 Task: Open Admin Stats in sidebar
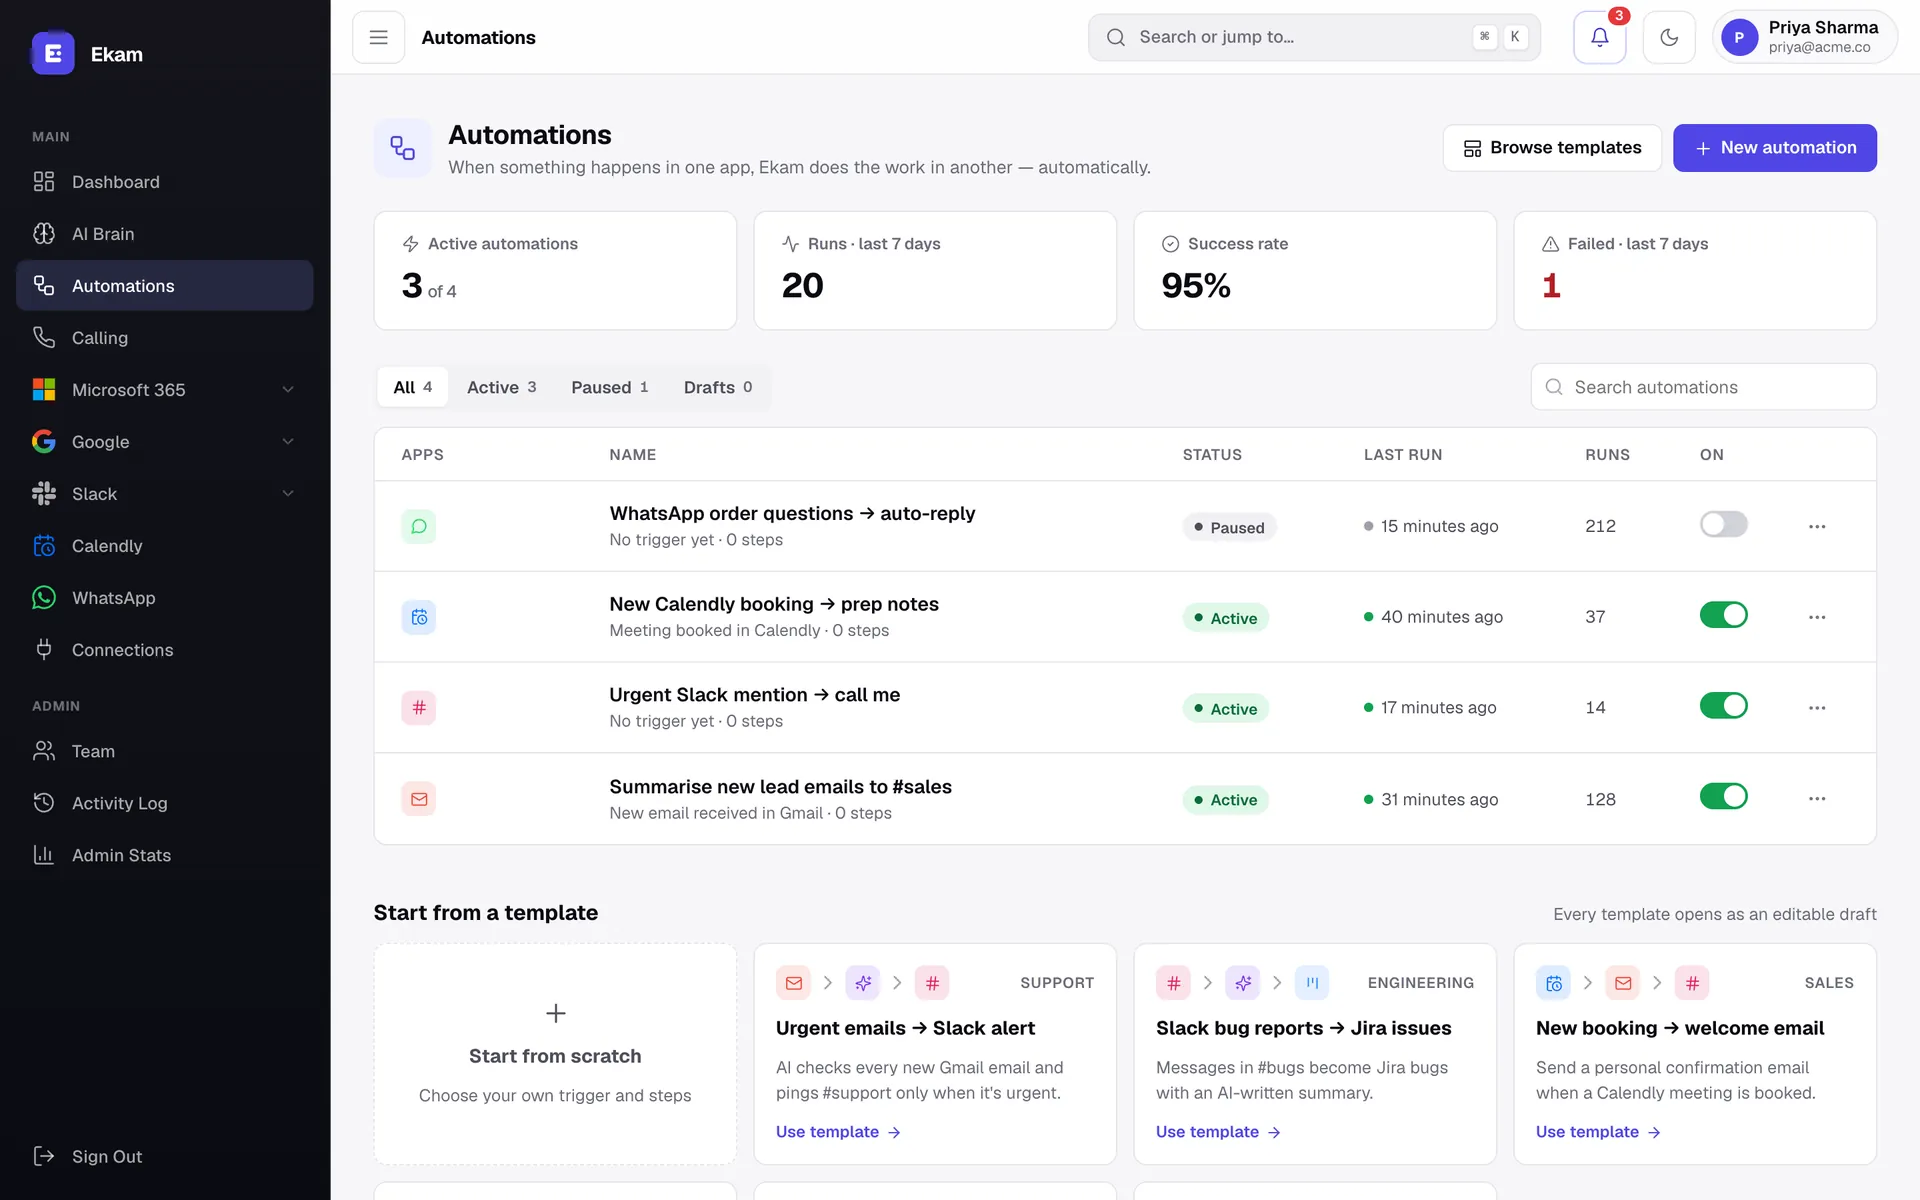(165, 855)
